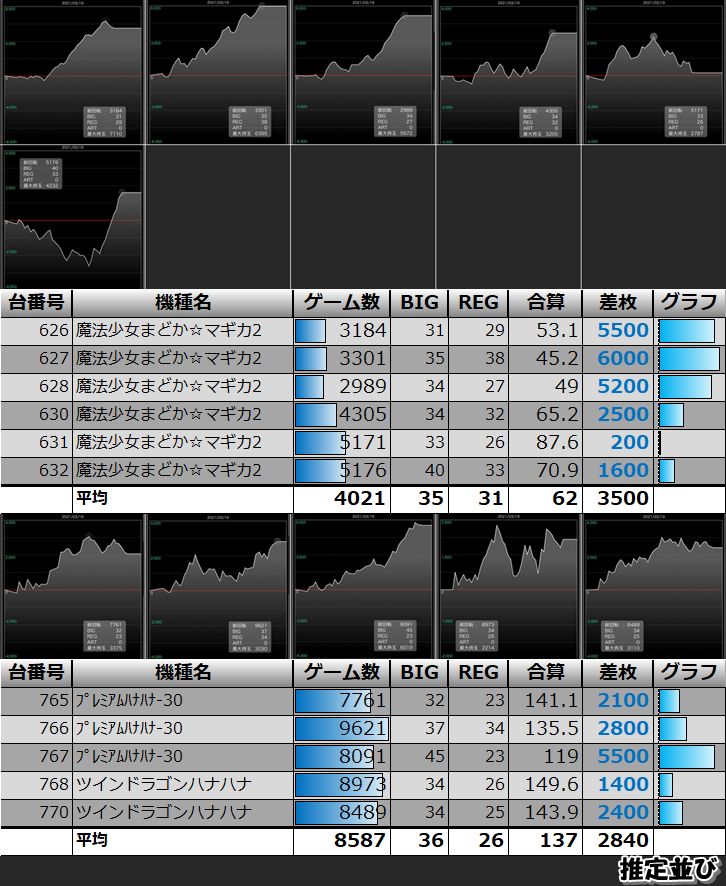Image resolution: width=726 pixels, height=886 pixels.
Task: Click the second table's 機種名 column header
Action: point(182,672)
